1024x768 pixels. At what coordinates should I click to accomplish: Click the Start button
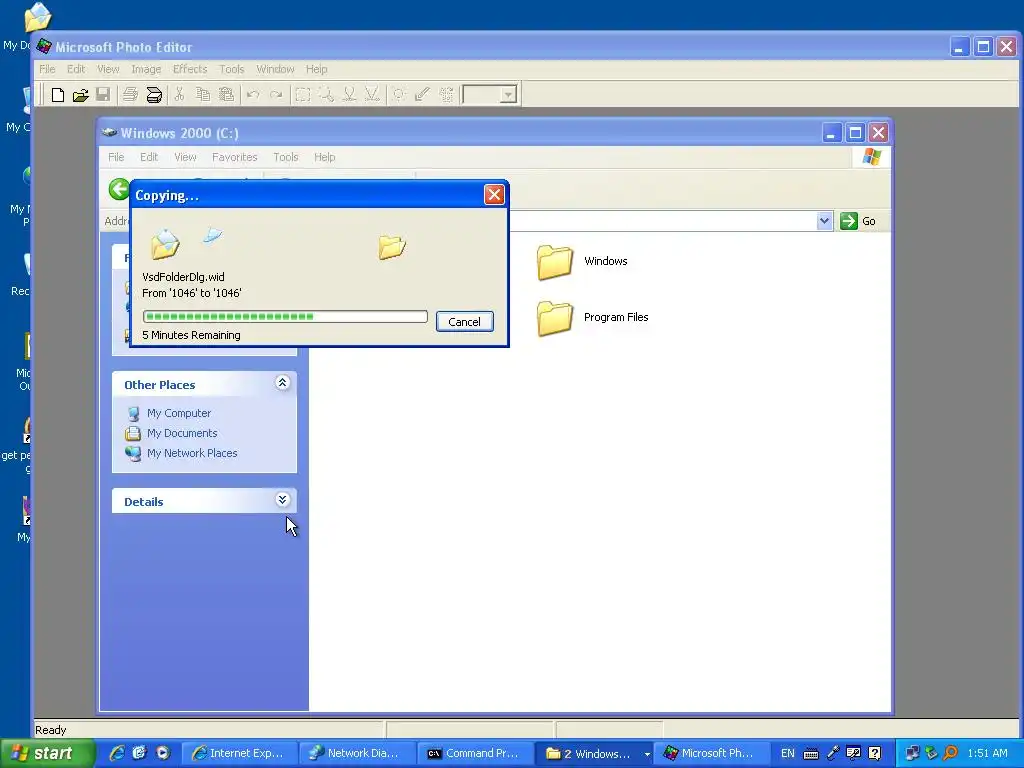pyautogui.click(x=46, y=754)
